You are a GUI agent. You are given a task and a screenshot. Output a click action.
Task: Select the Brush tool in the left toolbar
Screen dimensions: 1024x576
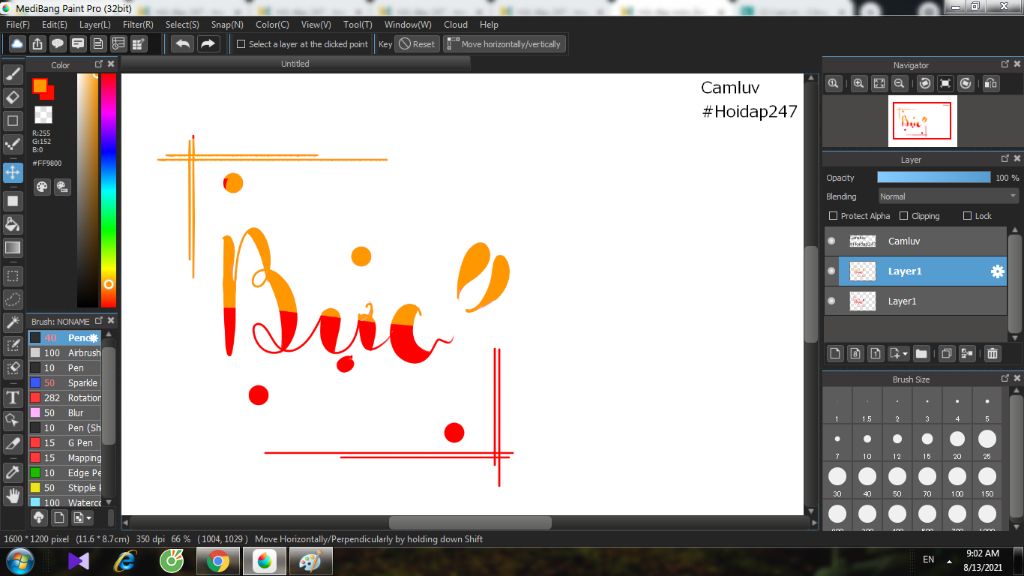(x=12, y=74)
